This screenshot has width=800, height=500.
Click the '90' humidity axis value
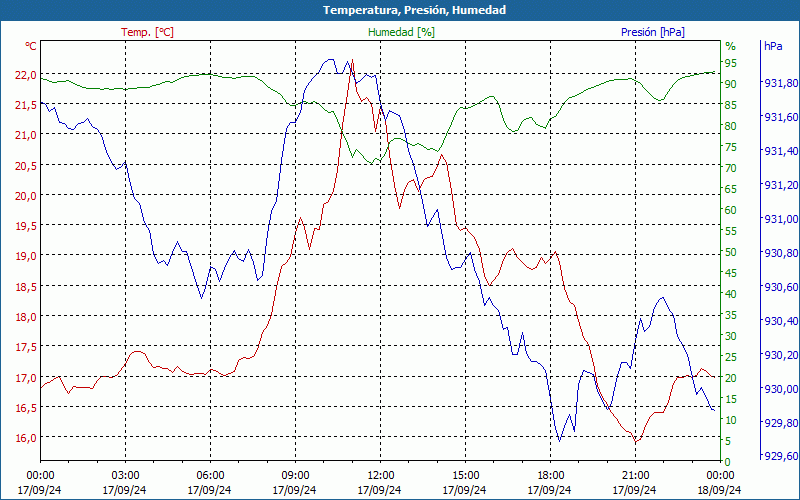(x=731, y=84)
